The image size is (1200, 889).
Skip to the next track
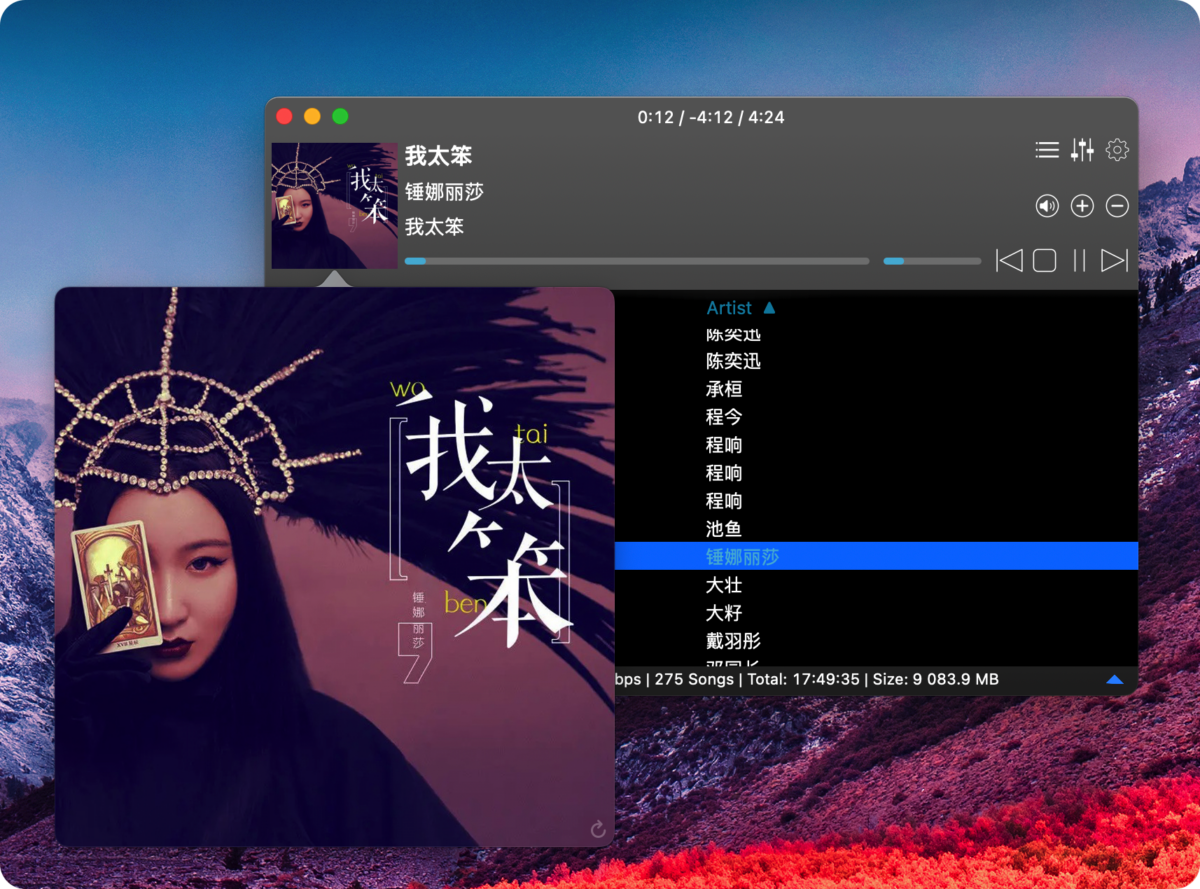[1114, 261]
